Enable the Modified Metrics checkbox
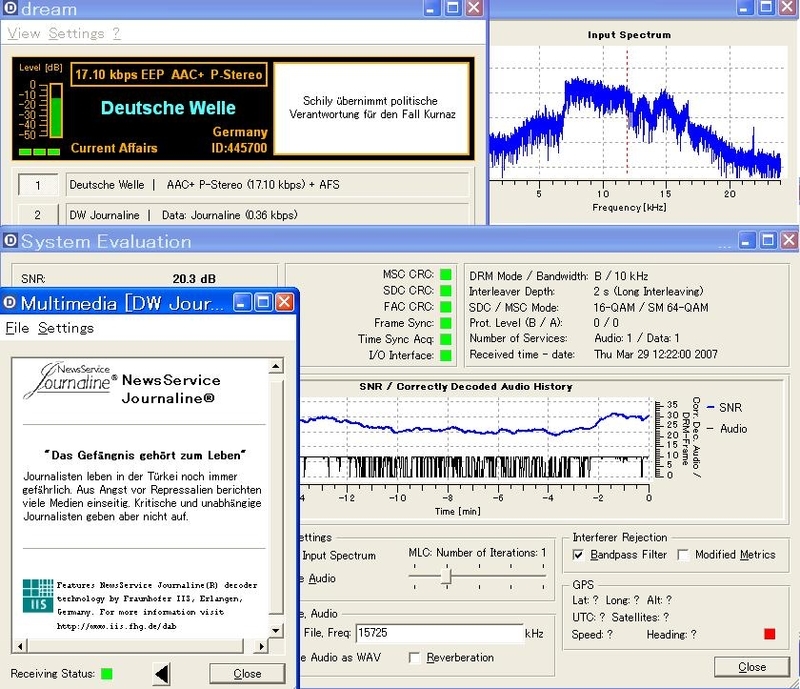Image resolution: width=800 pixels, height=689 pixels. coord(683,555)
